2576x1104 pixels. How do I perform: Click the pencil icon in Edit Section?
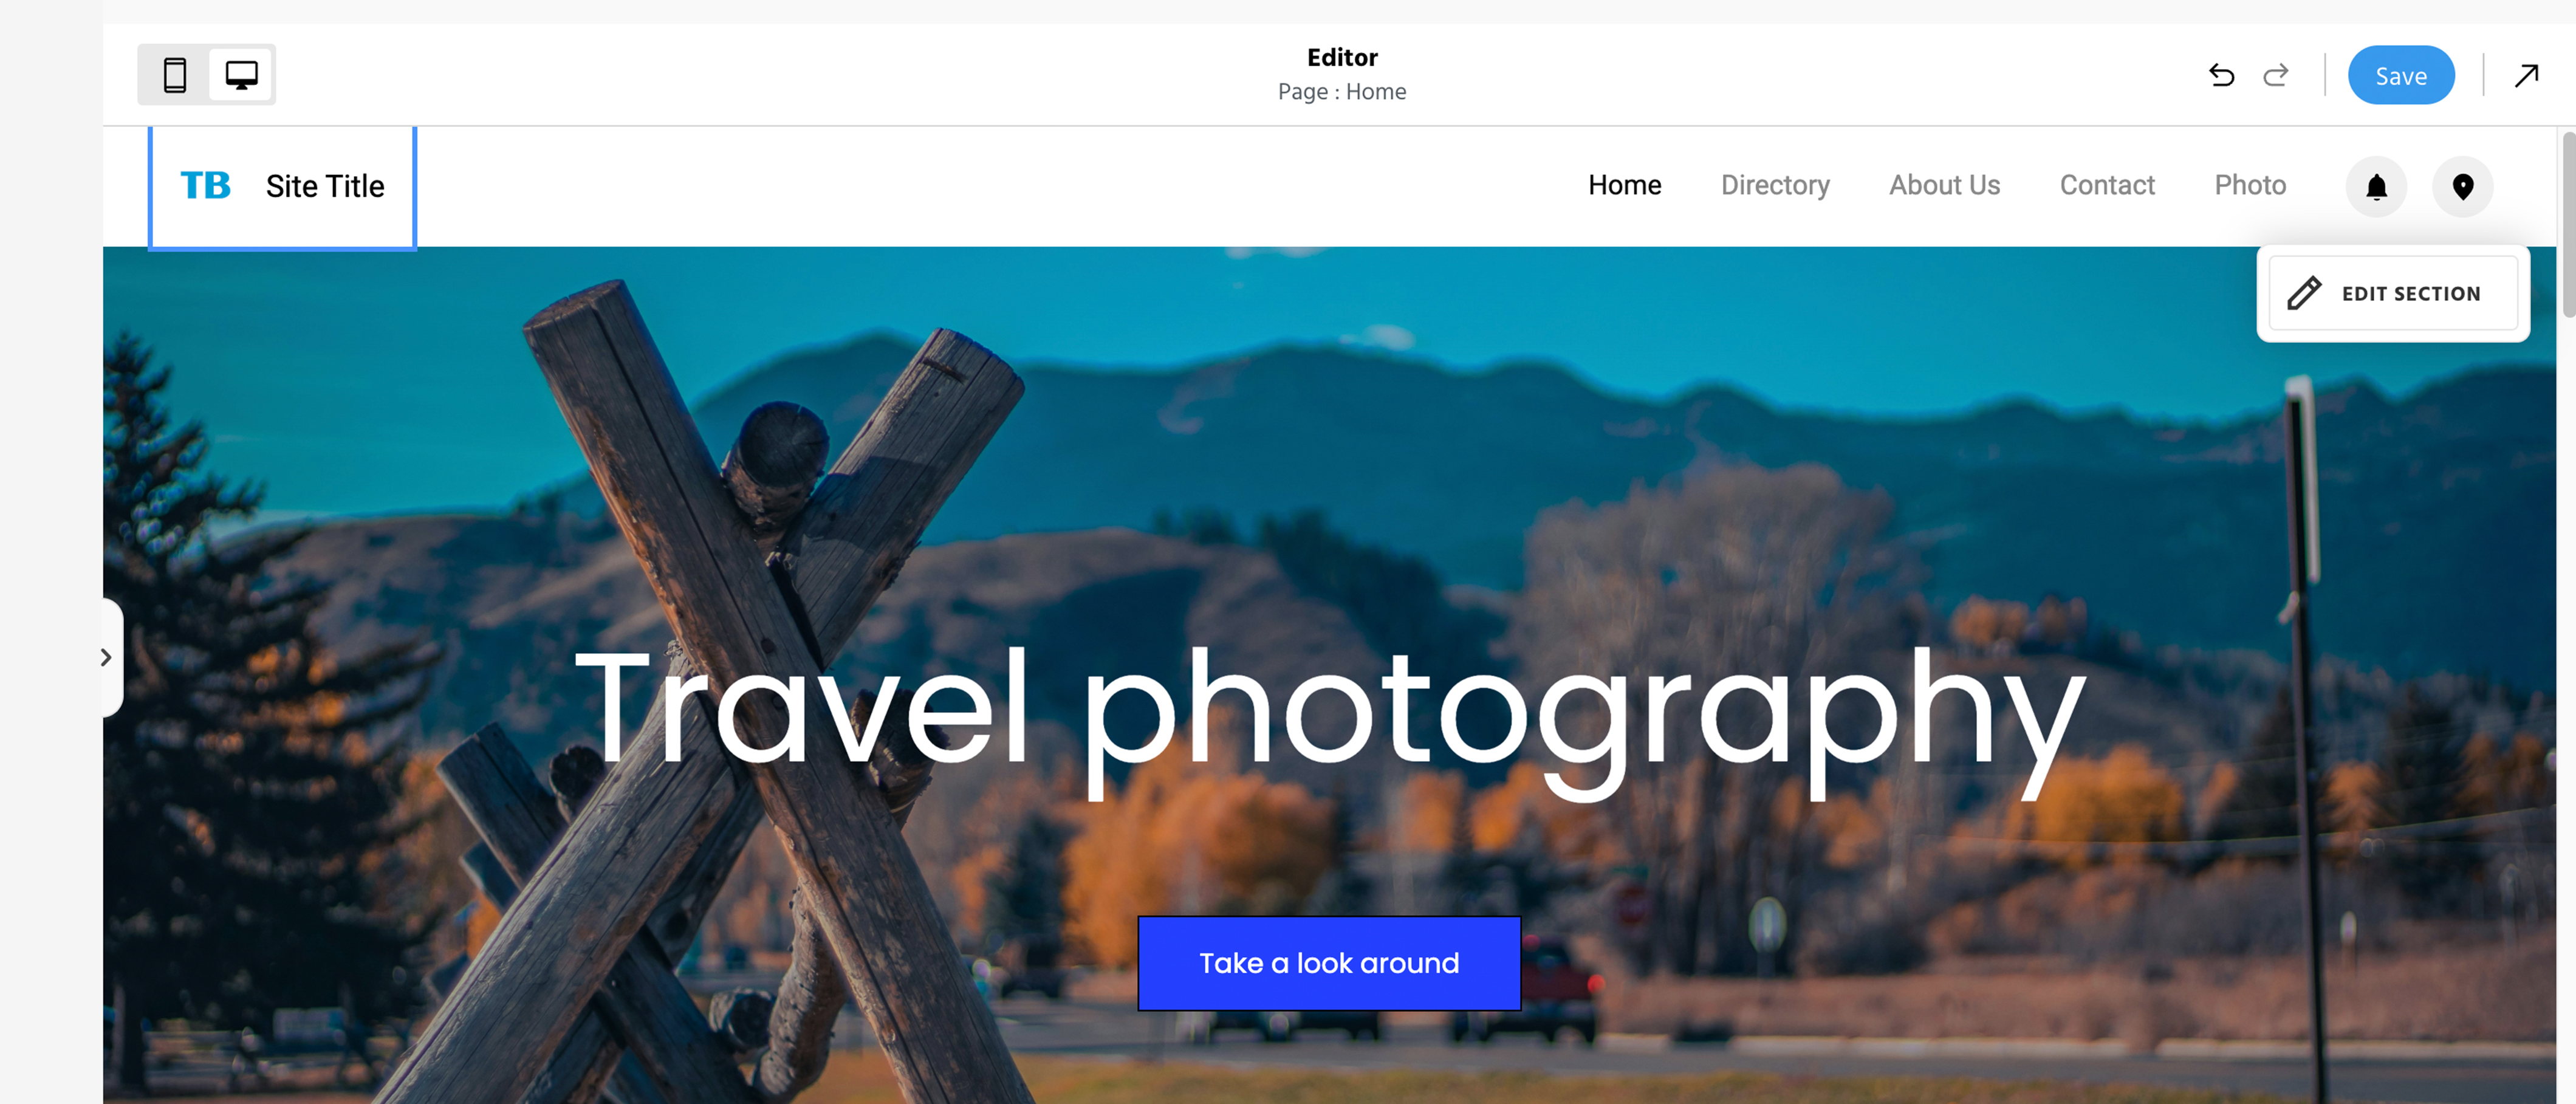[x=2304, y=293]
